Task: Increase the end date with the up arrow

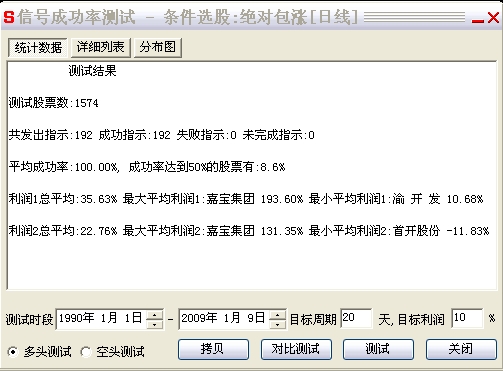Action: pyautogui.click(x=277, y=315)
